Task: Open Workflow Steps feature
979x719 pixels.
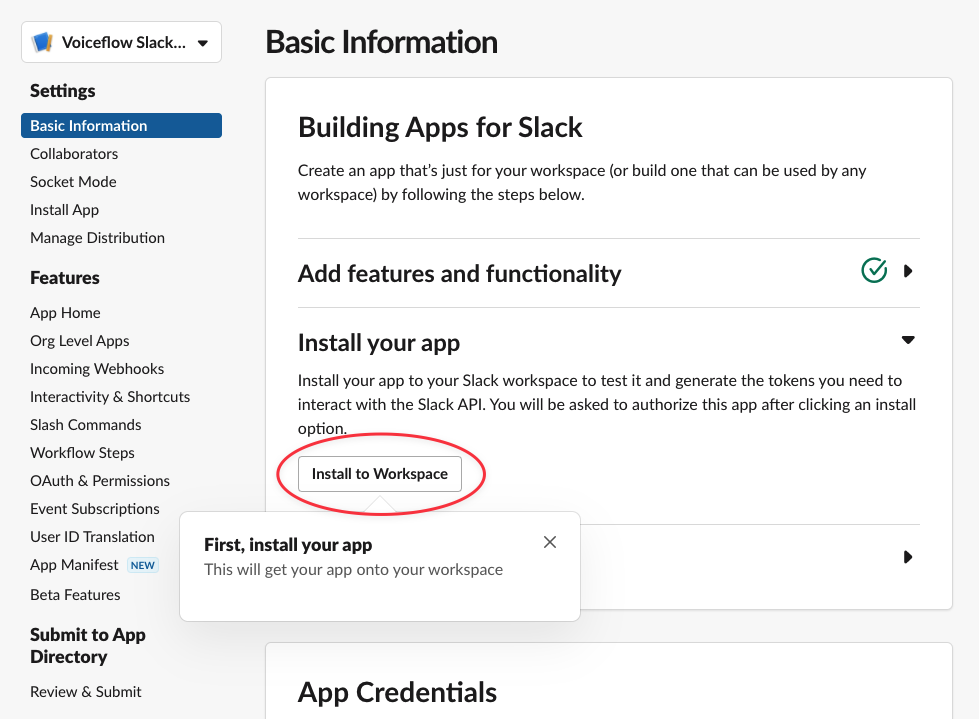Action: coord(82,453)
